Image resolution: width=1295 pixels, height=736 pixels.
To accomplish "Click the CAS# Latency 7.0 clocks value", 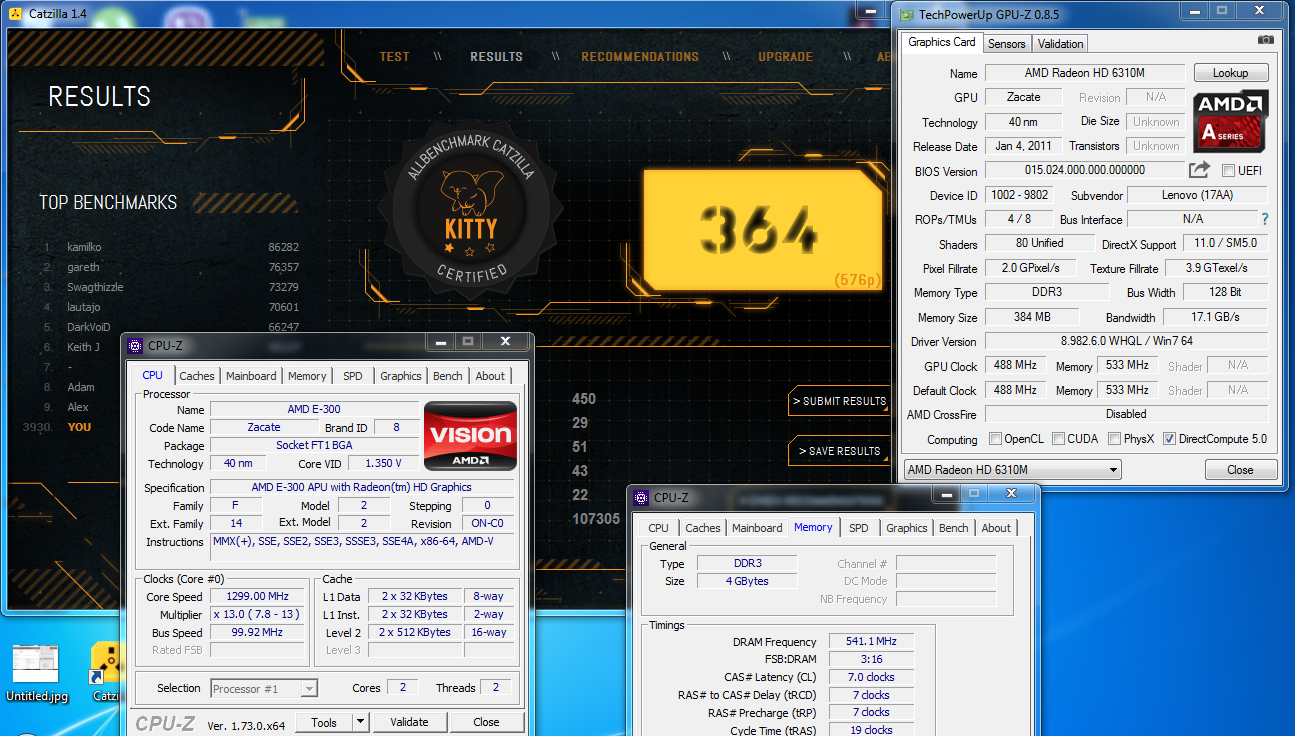I will tap(872, 677).
